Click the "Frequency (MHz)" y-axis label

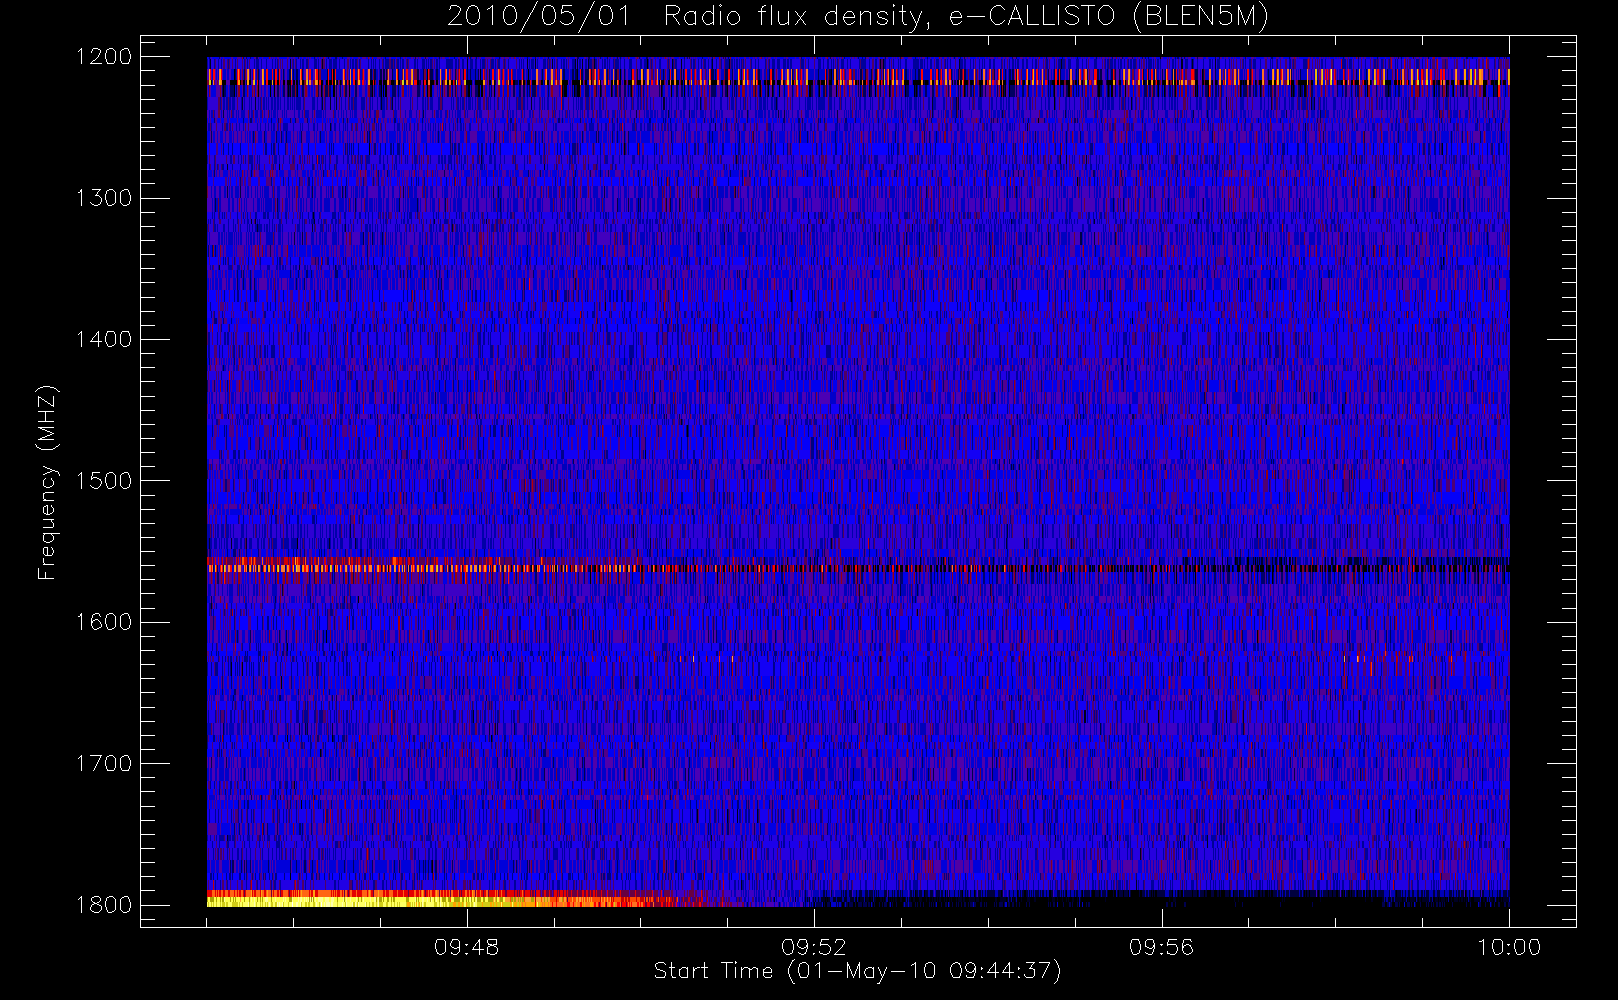[x=46, y=482]
